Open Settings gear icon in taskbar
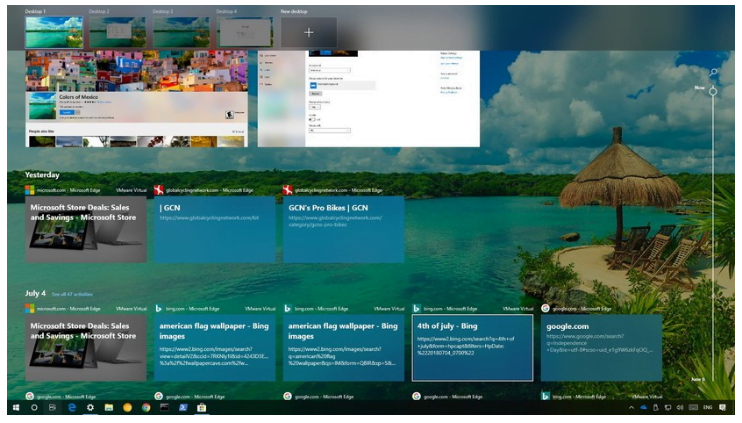The image size is (742, 423). click(x=90, y=408)
